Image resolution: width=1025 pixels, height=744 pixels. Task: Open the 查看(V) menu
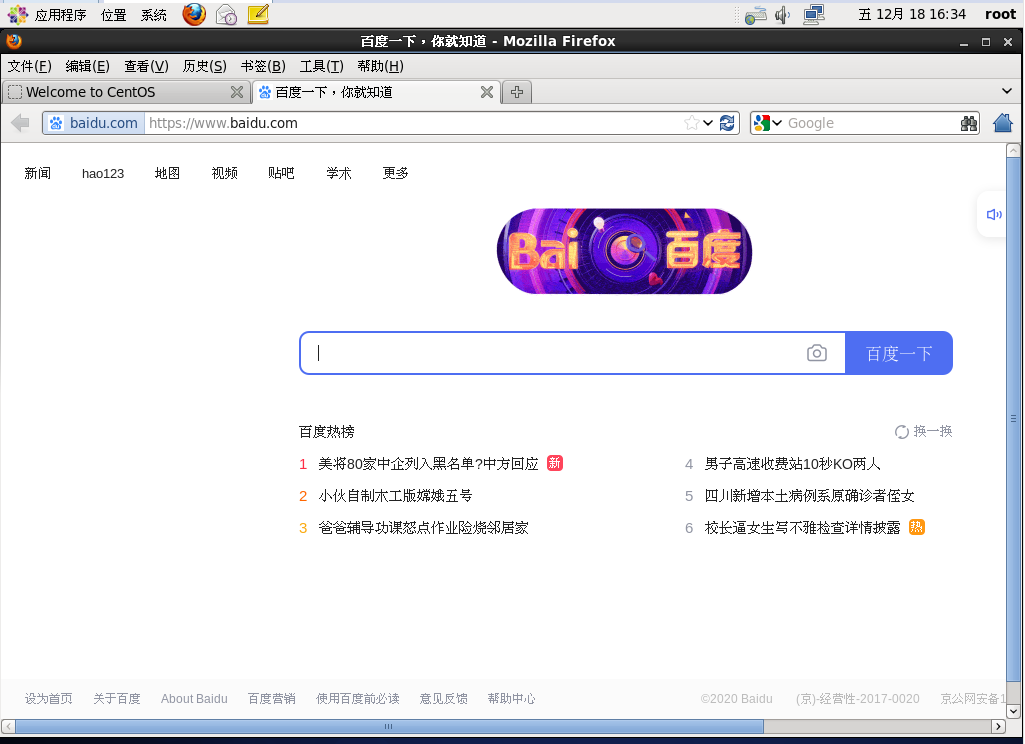[x=146, y=66]
